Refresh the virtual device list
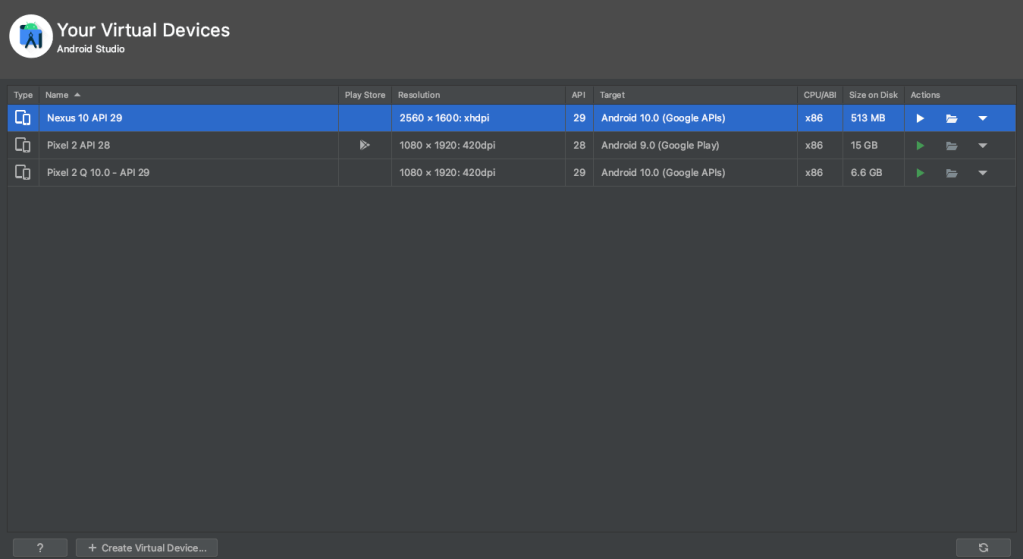Screen dimensions: 1023x559 point(983,547)
